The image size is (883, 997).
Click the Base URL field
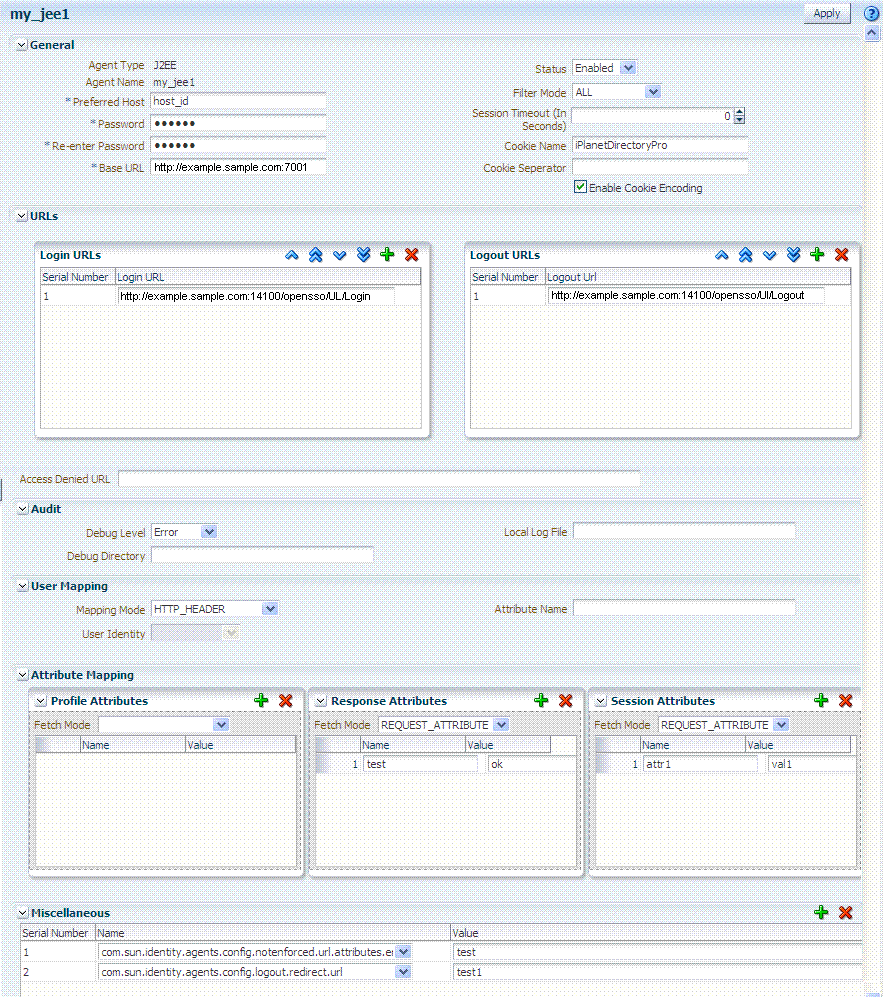(238, 167)
